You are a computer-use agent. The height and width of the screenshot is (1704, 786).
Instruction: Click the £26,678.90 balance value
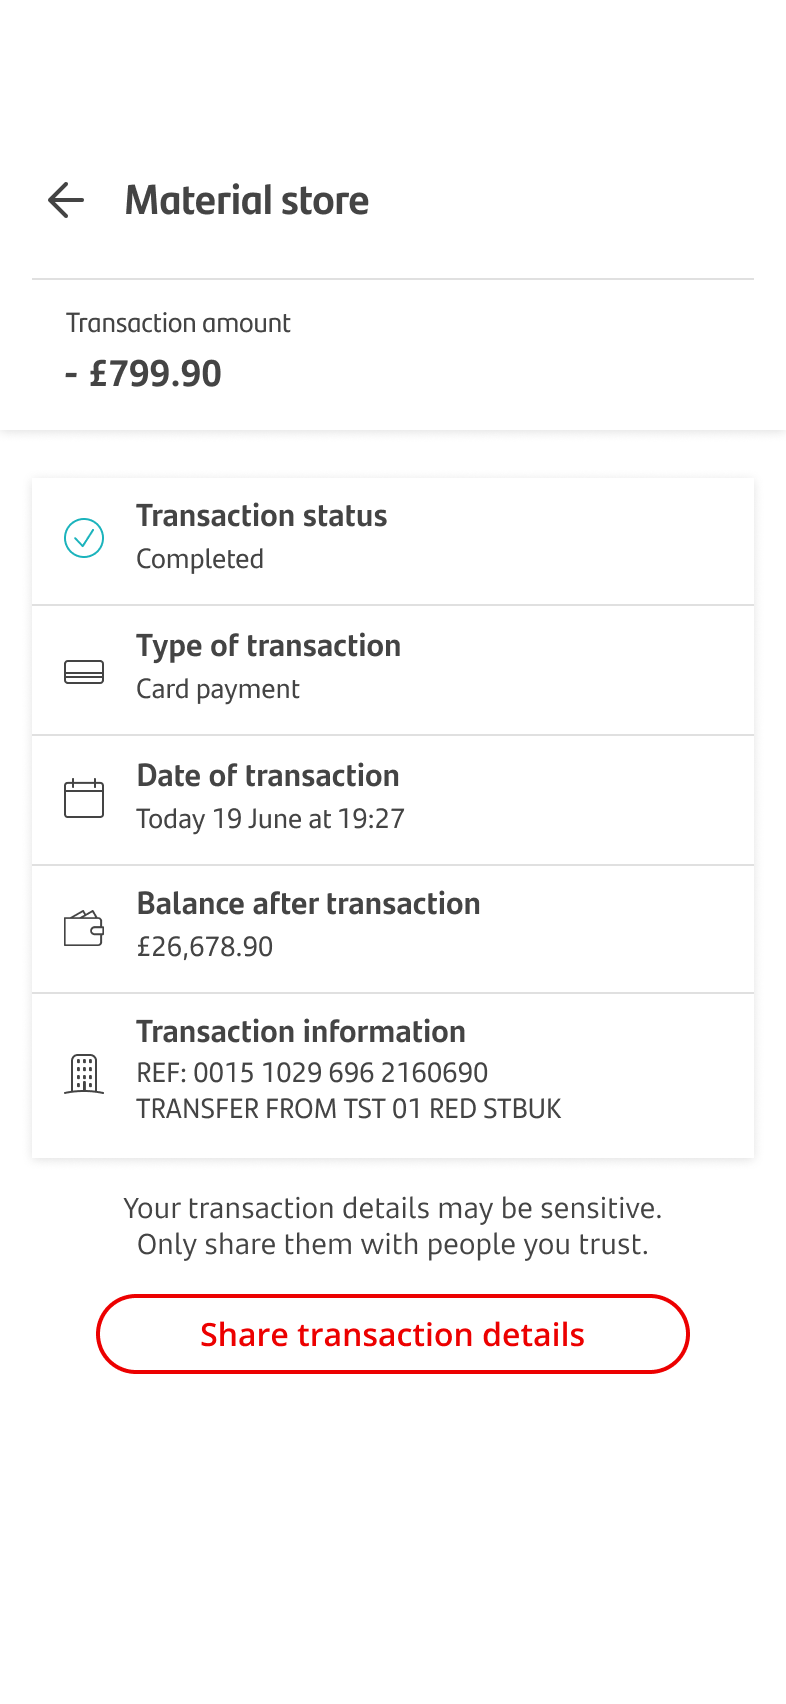[205, 947]
